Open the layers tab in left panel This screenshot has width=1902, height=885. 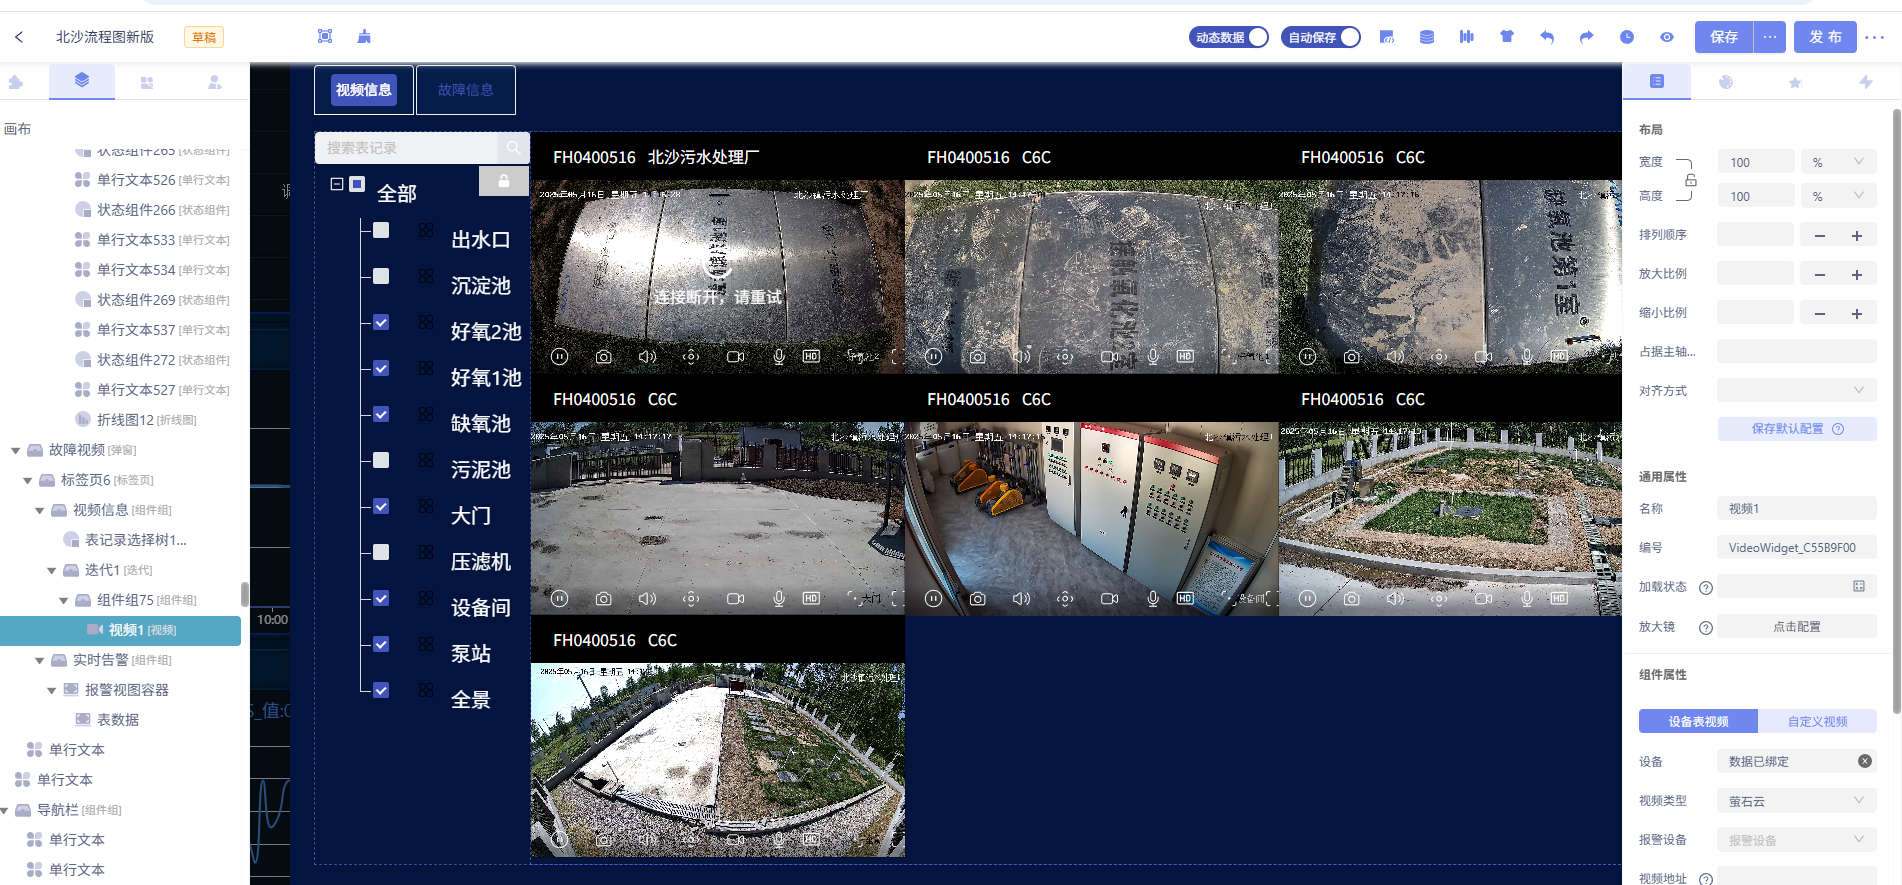(82, 81)
